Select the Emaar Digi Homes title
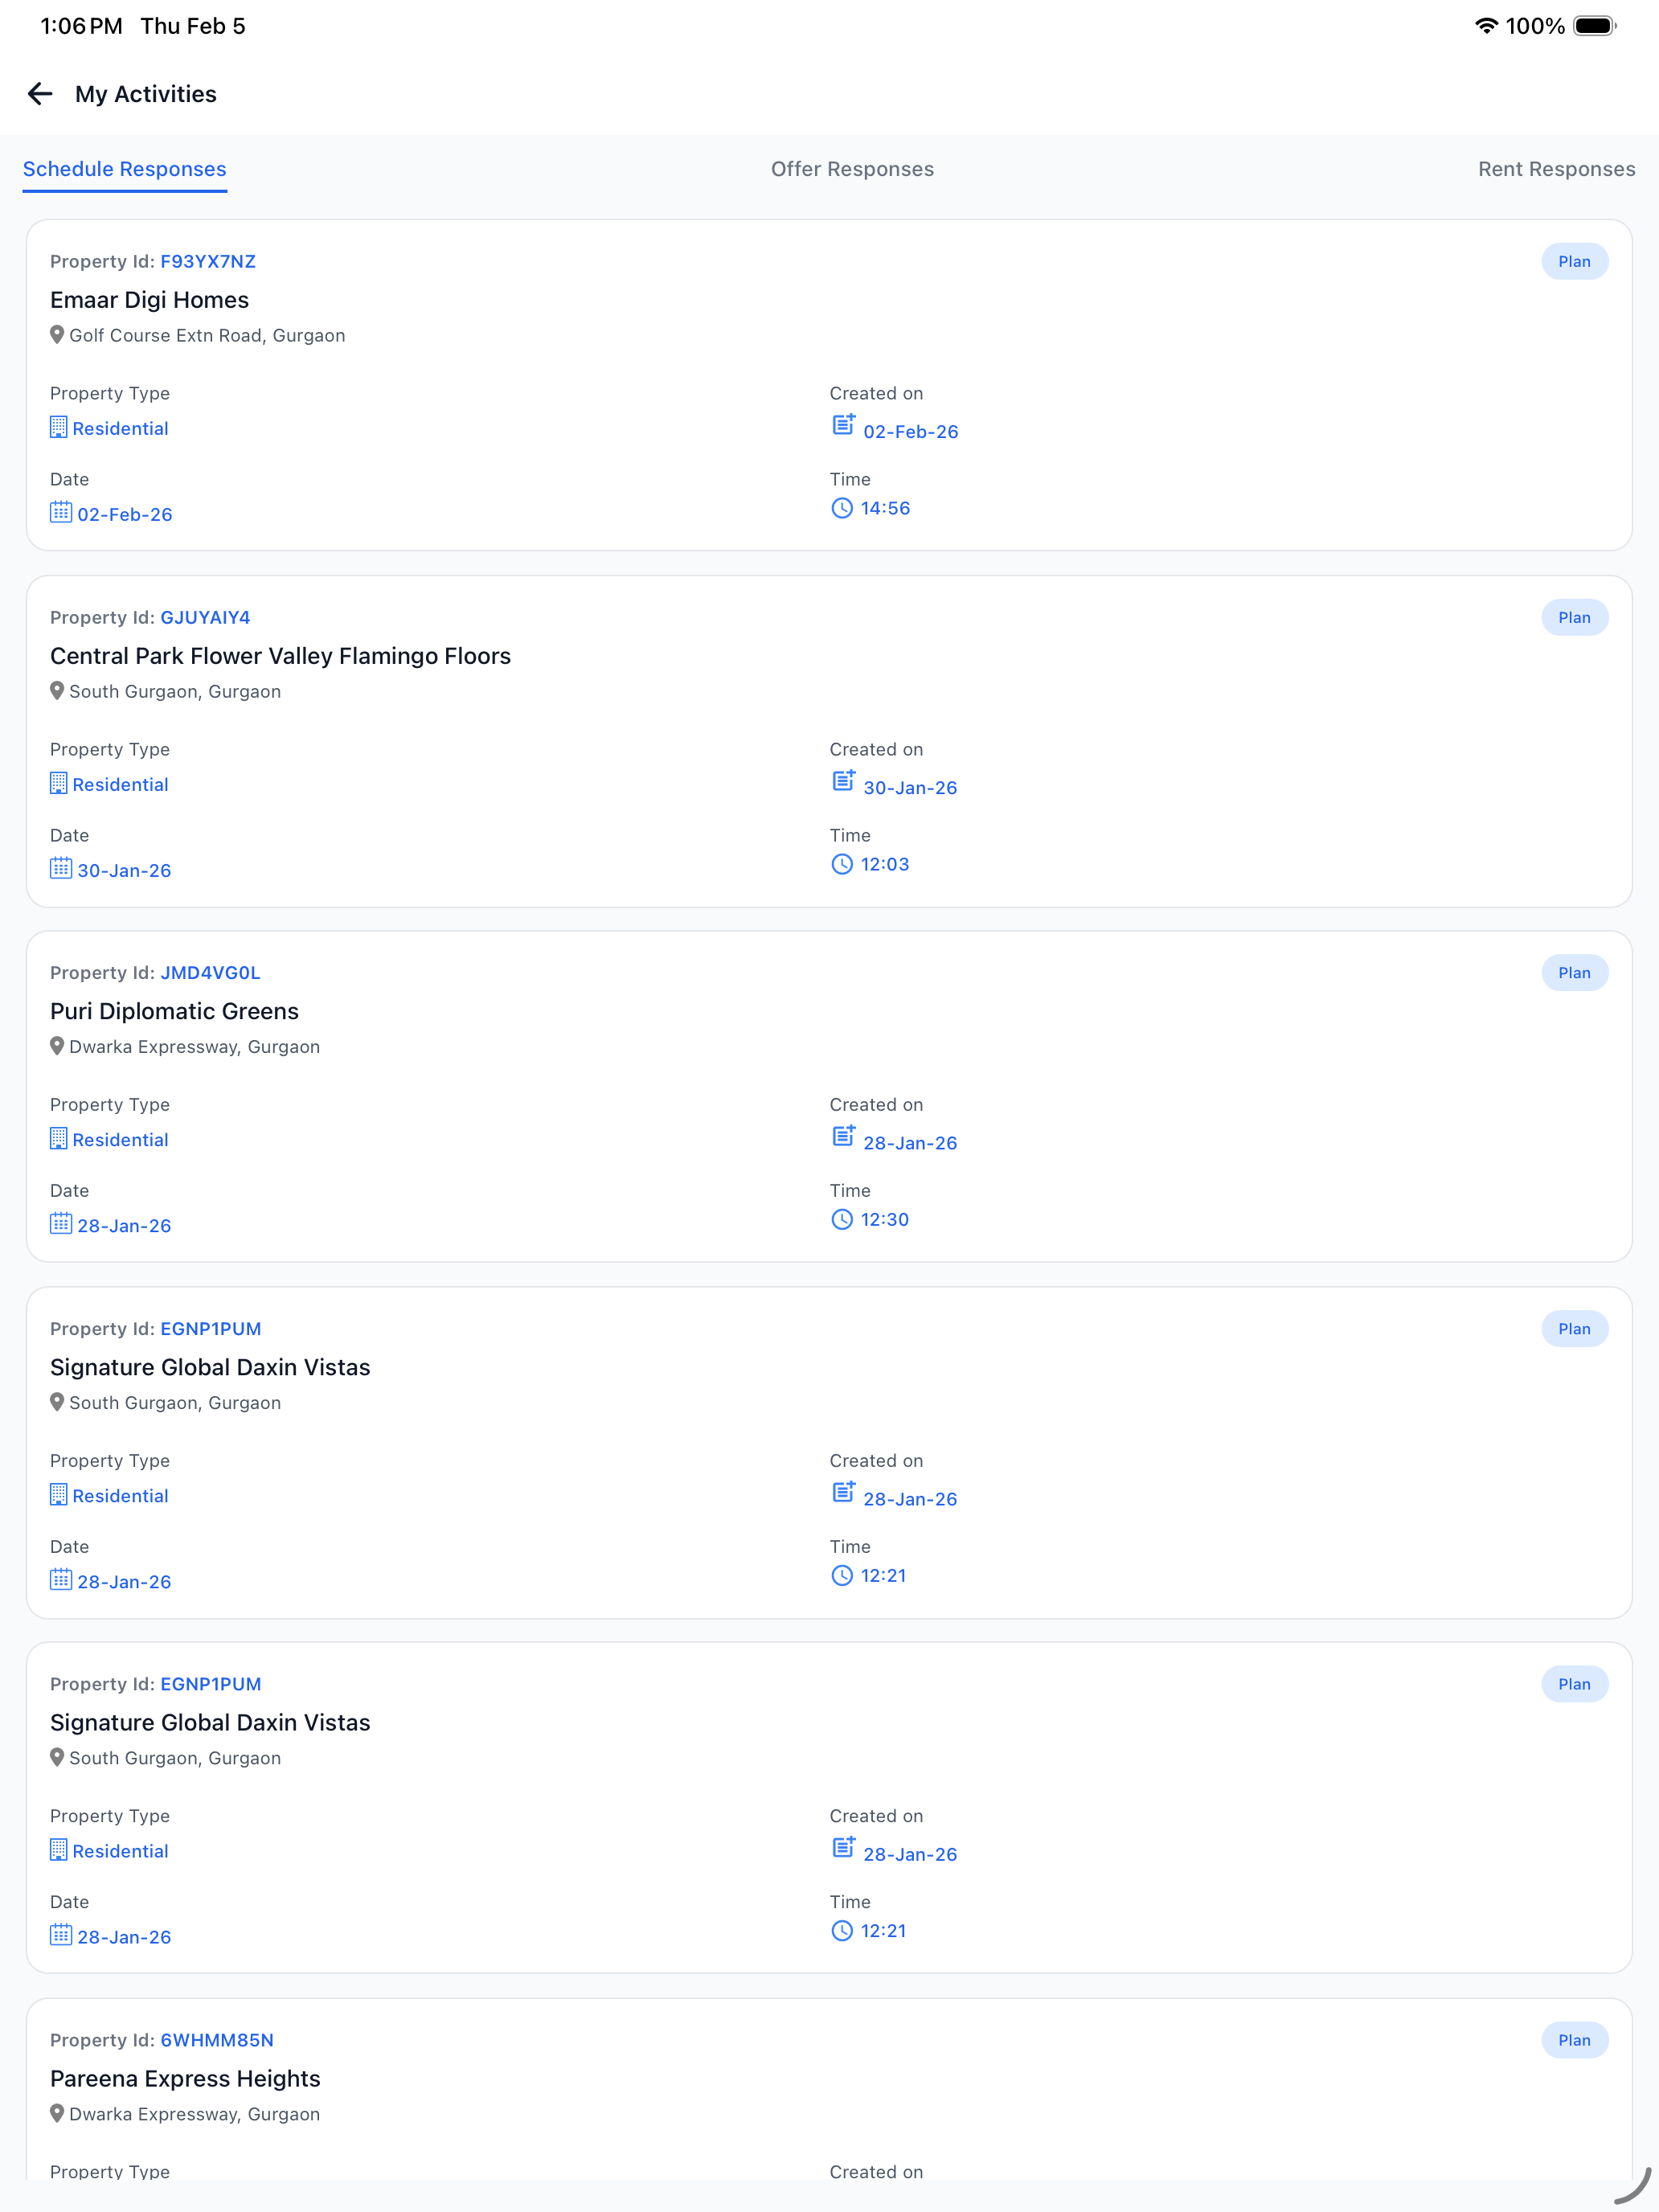Image resolution: width=1659 pixels, height=2212 pixels. [x=149, y=300]
